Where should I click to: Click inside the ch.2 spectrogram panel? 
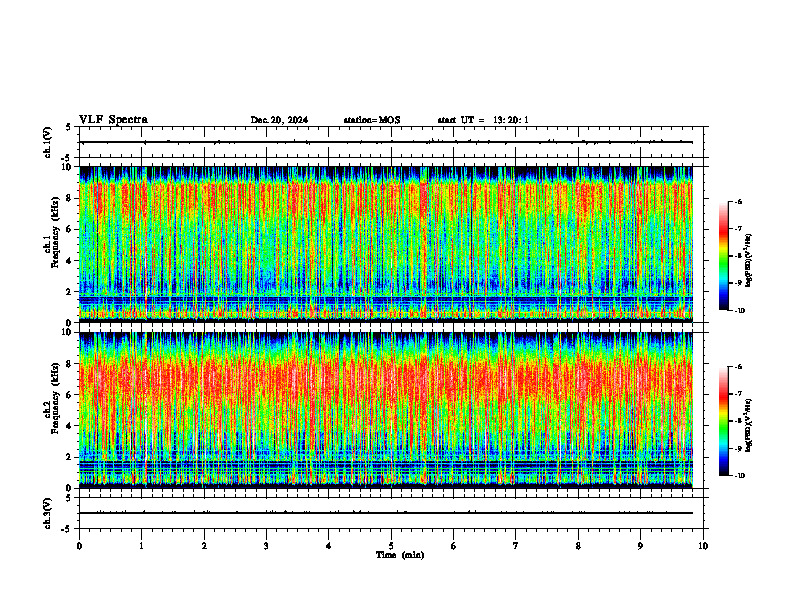(x=386, y=410)
